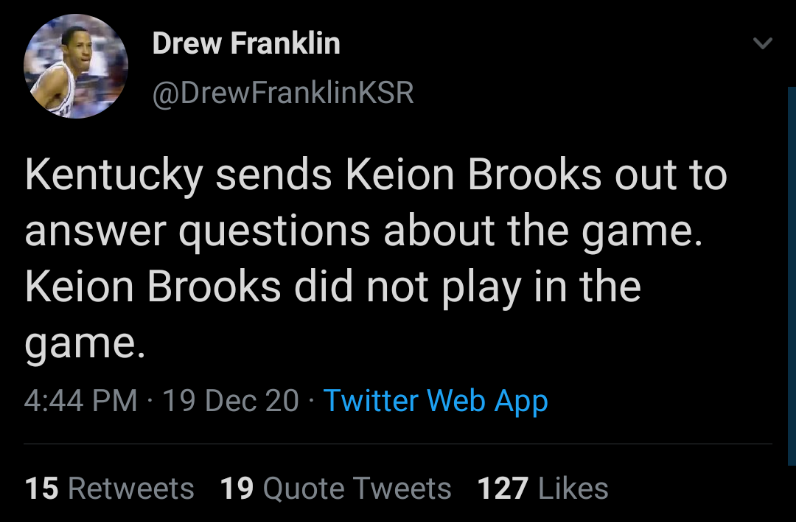Open Drew Franklin's profile picture

[76, 67]
